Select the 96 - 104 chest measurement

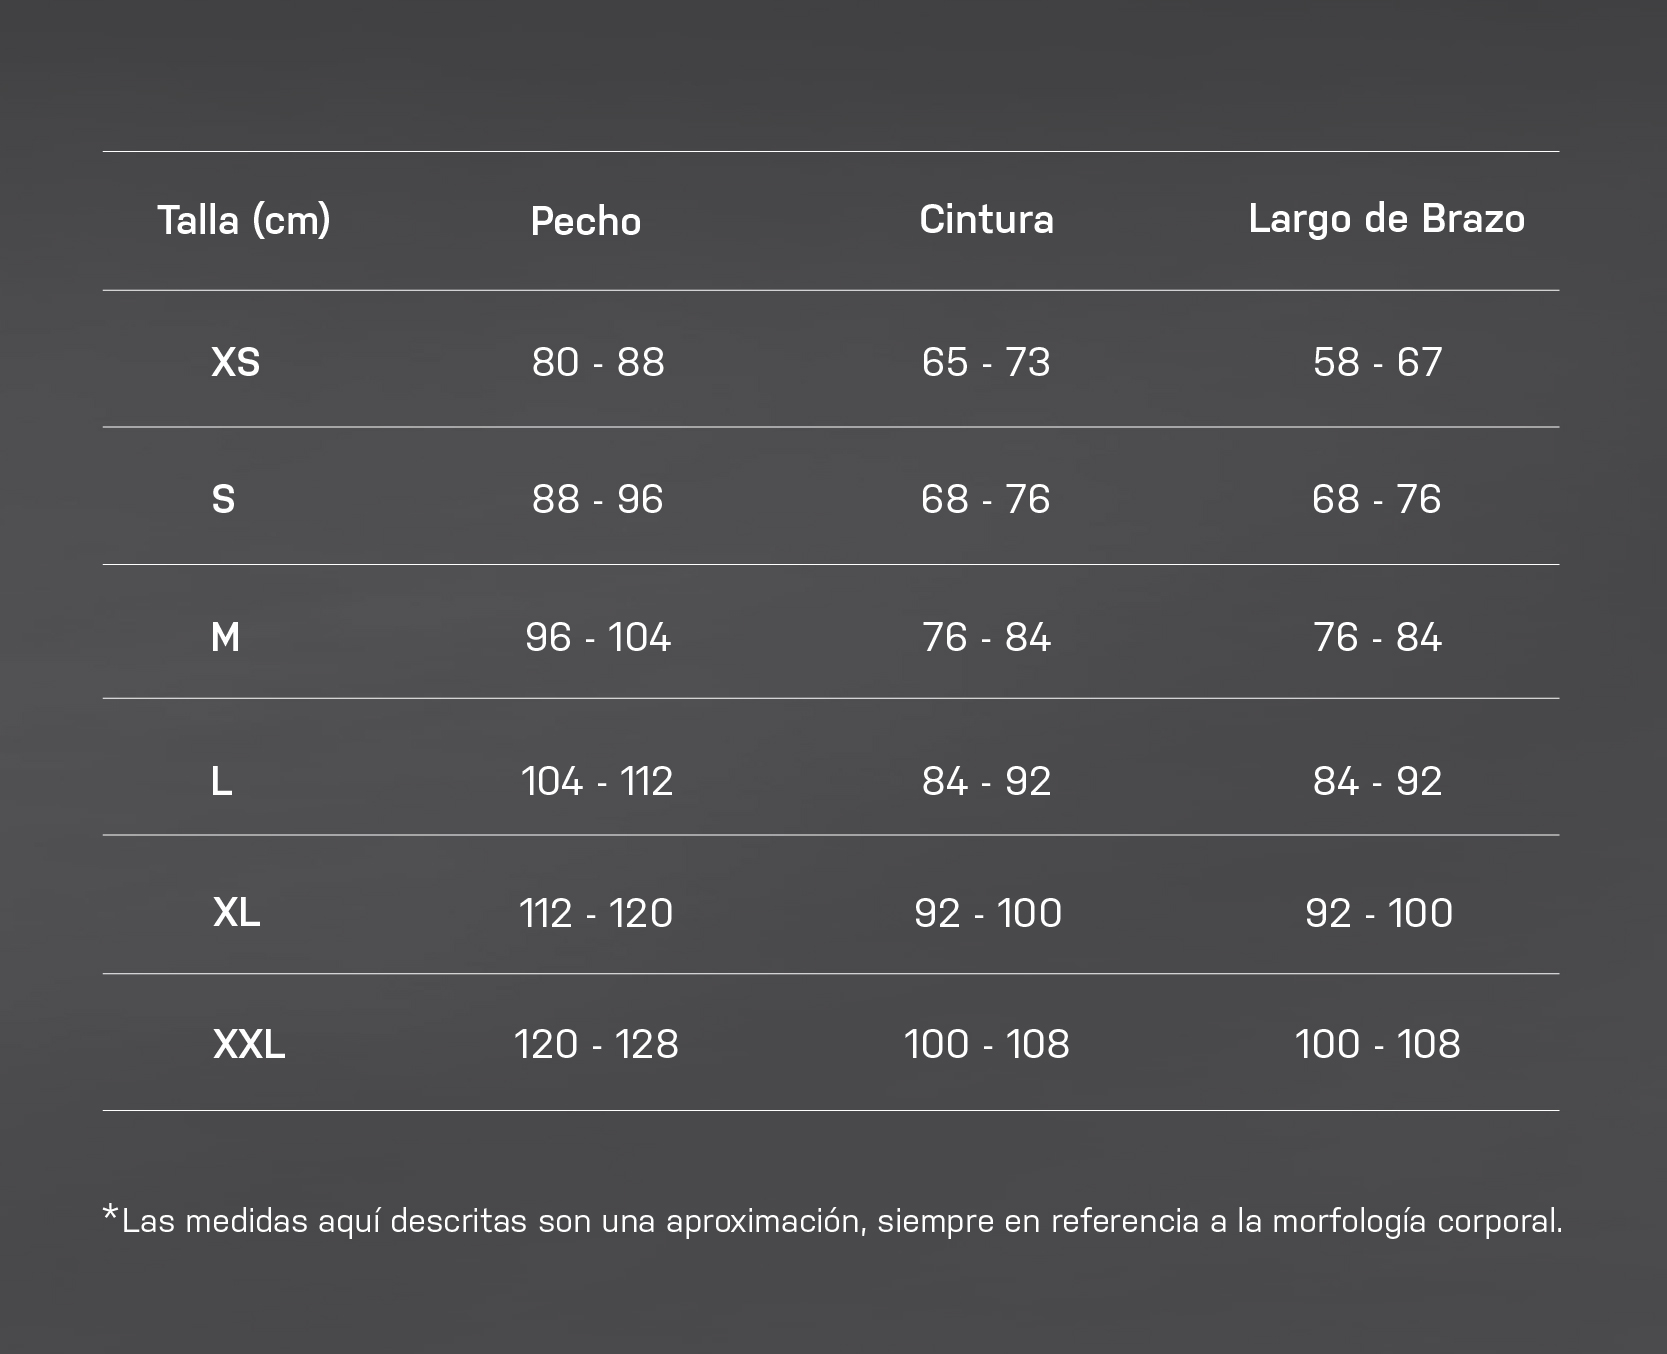pyautogui.click(x=598, y=637)
